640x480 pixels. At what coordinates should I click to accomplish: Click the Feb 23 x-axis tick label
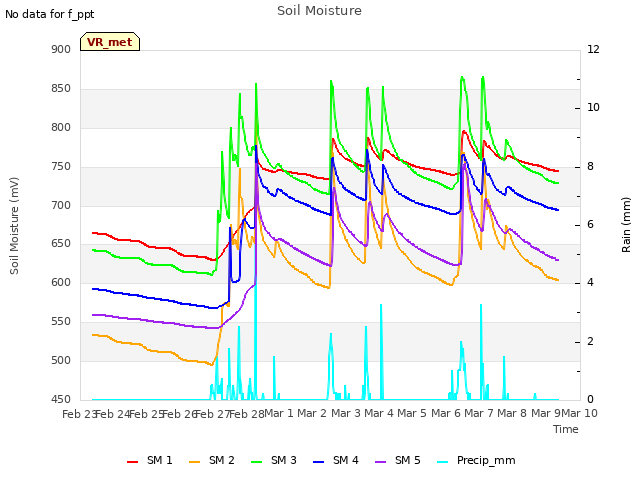(x=80, y=414)
